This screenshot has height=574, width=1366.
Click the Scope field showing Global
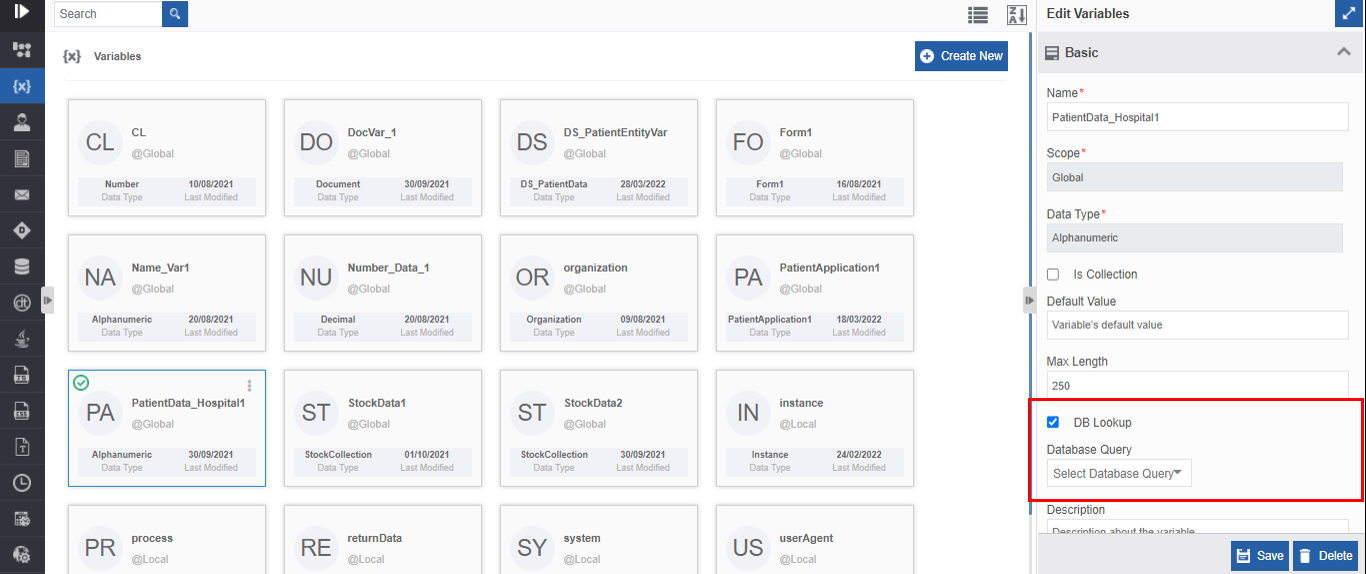1194,177
